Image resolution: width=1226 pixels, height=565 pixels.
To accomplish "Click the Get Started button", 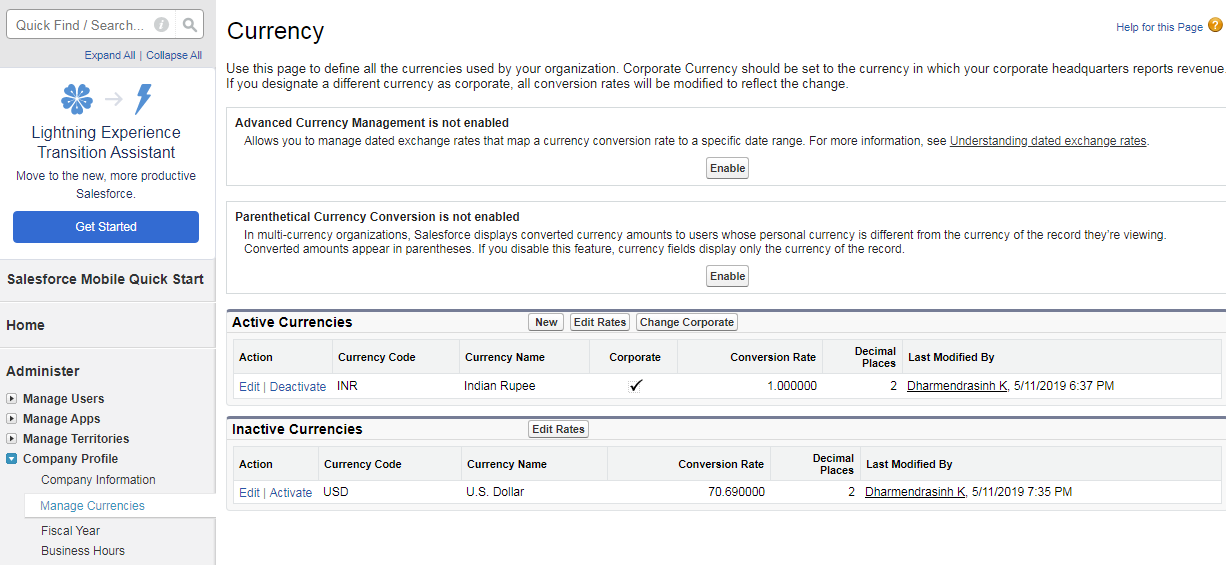I will click(106, 227).
